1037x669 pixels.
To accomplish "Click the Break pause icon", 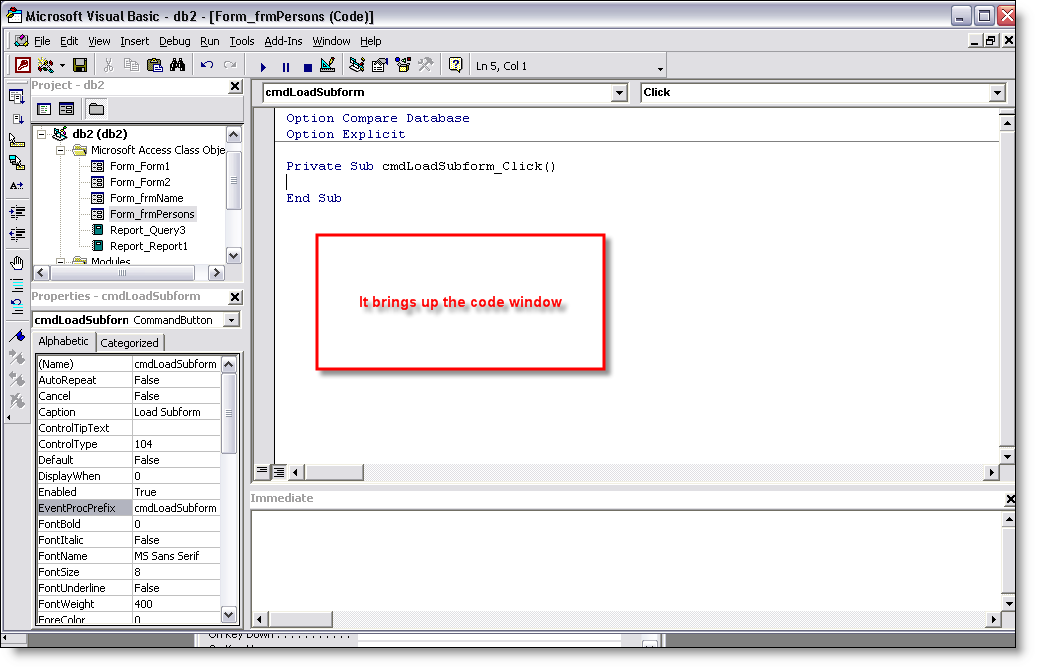I will (x=286, y=67).
